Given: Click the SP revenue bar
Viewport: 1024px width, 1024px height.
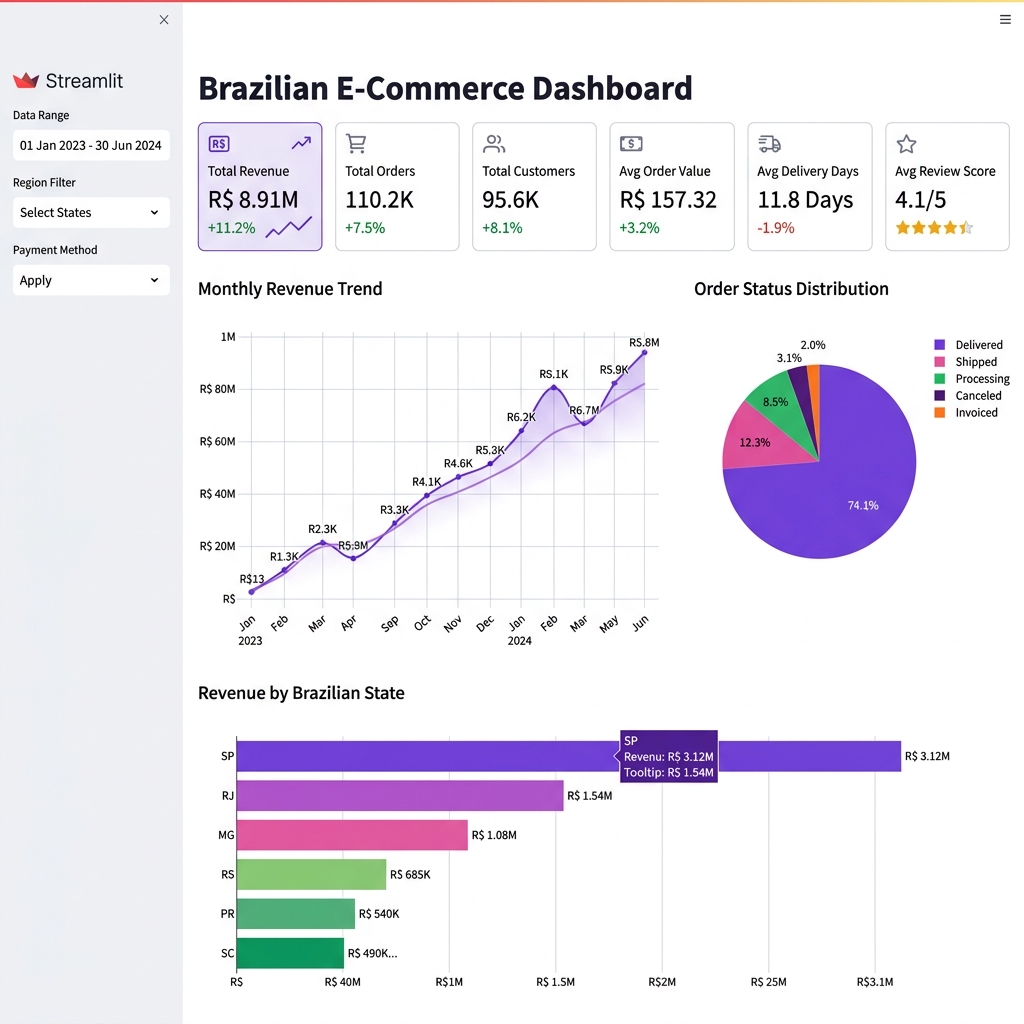Looking at the screenshot, I should 568,756.
